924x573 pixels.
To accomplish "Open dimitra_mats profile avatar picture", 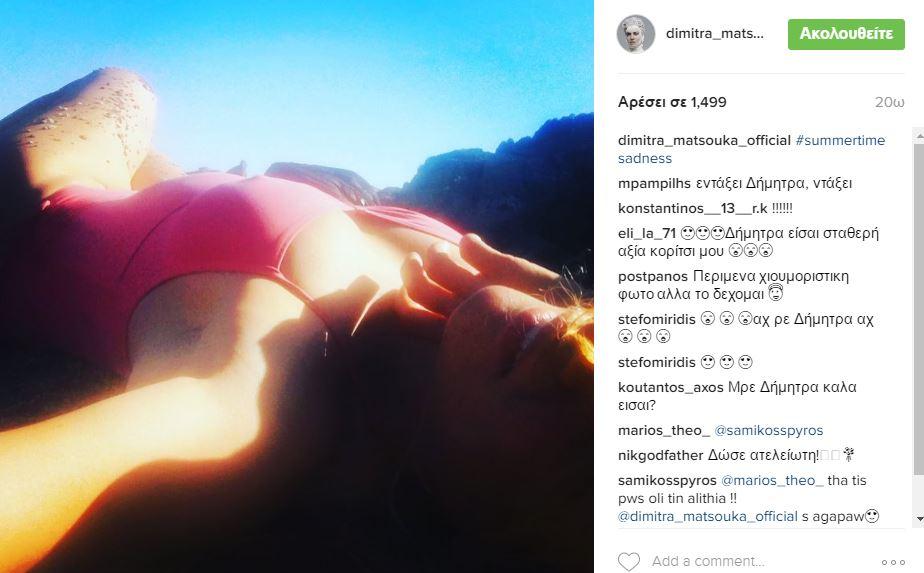I will [636, 34].
